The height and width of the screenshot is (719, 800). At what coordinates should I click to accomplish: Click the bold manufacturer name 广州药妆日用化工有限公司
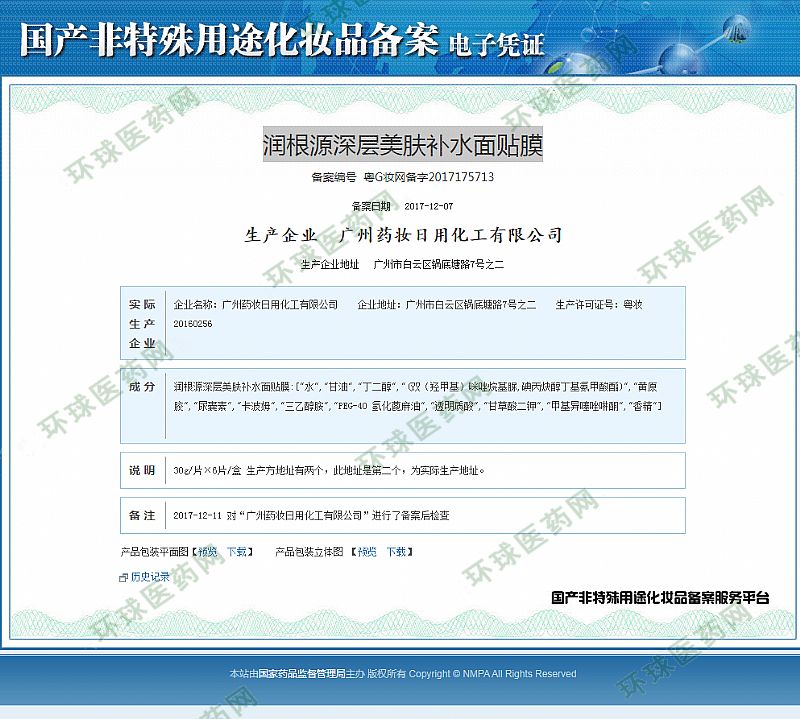451,235
